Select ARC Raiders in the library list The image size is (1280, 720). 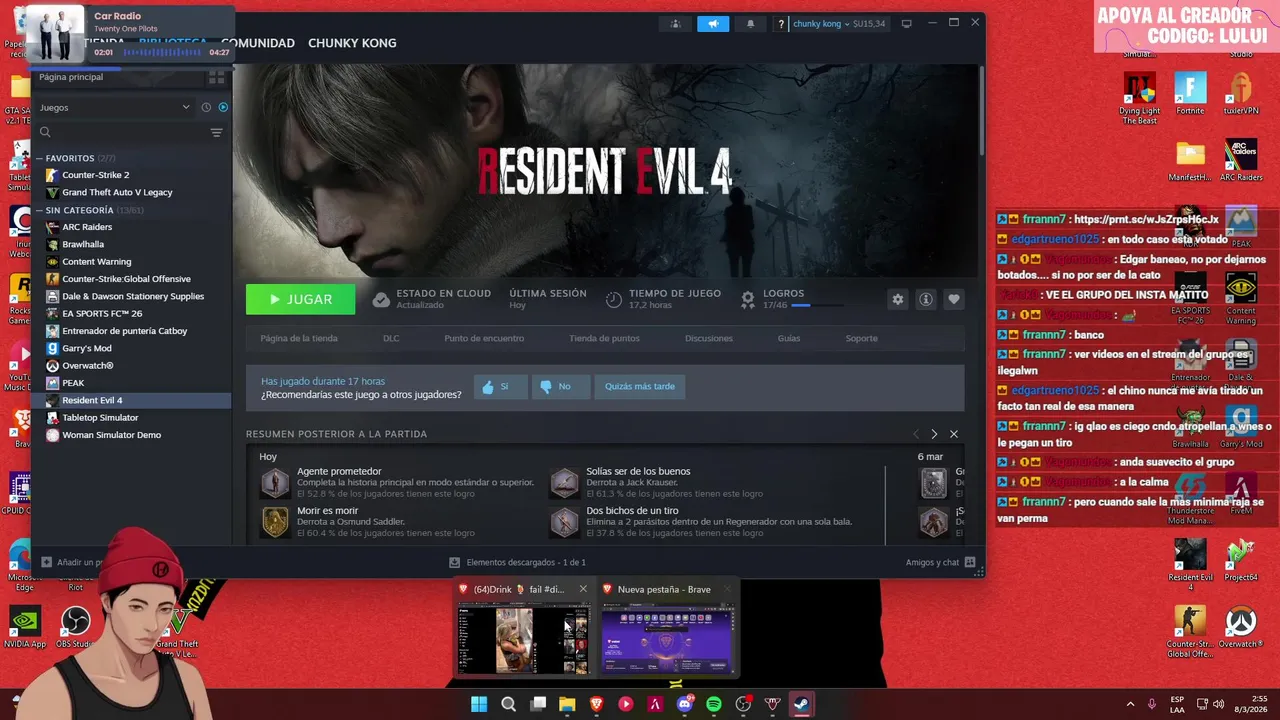[x=132, y=227]
